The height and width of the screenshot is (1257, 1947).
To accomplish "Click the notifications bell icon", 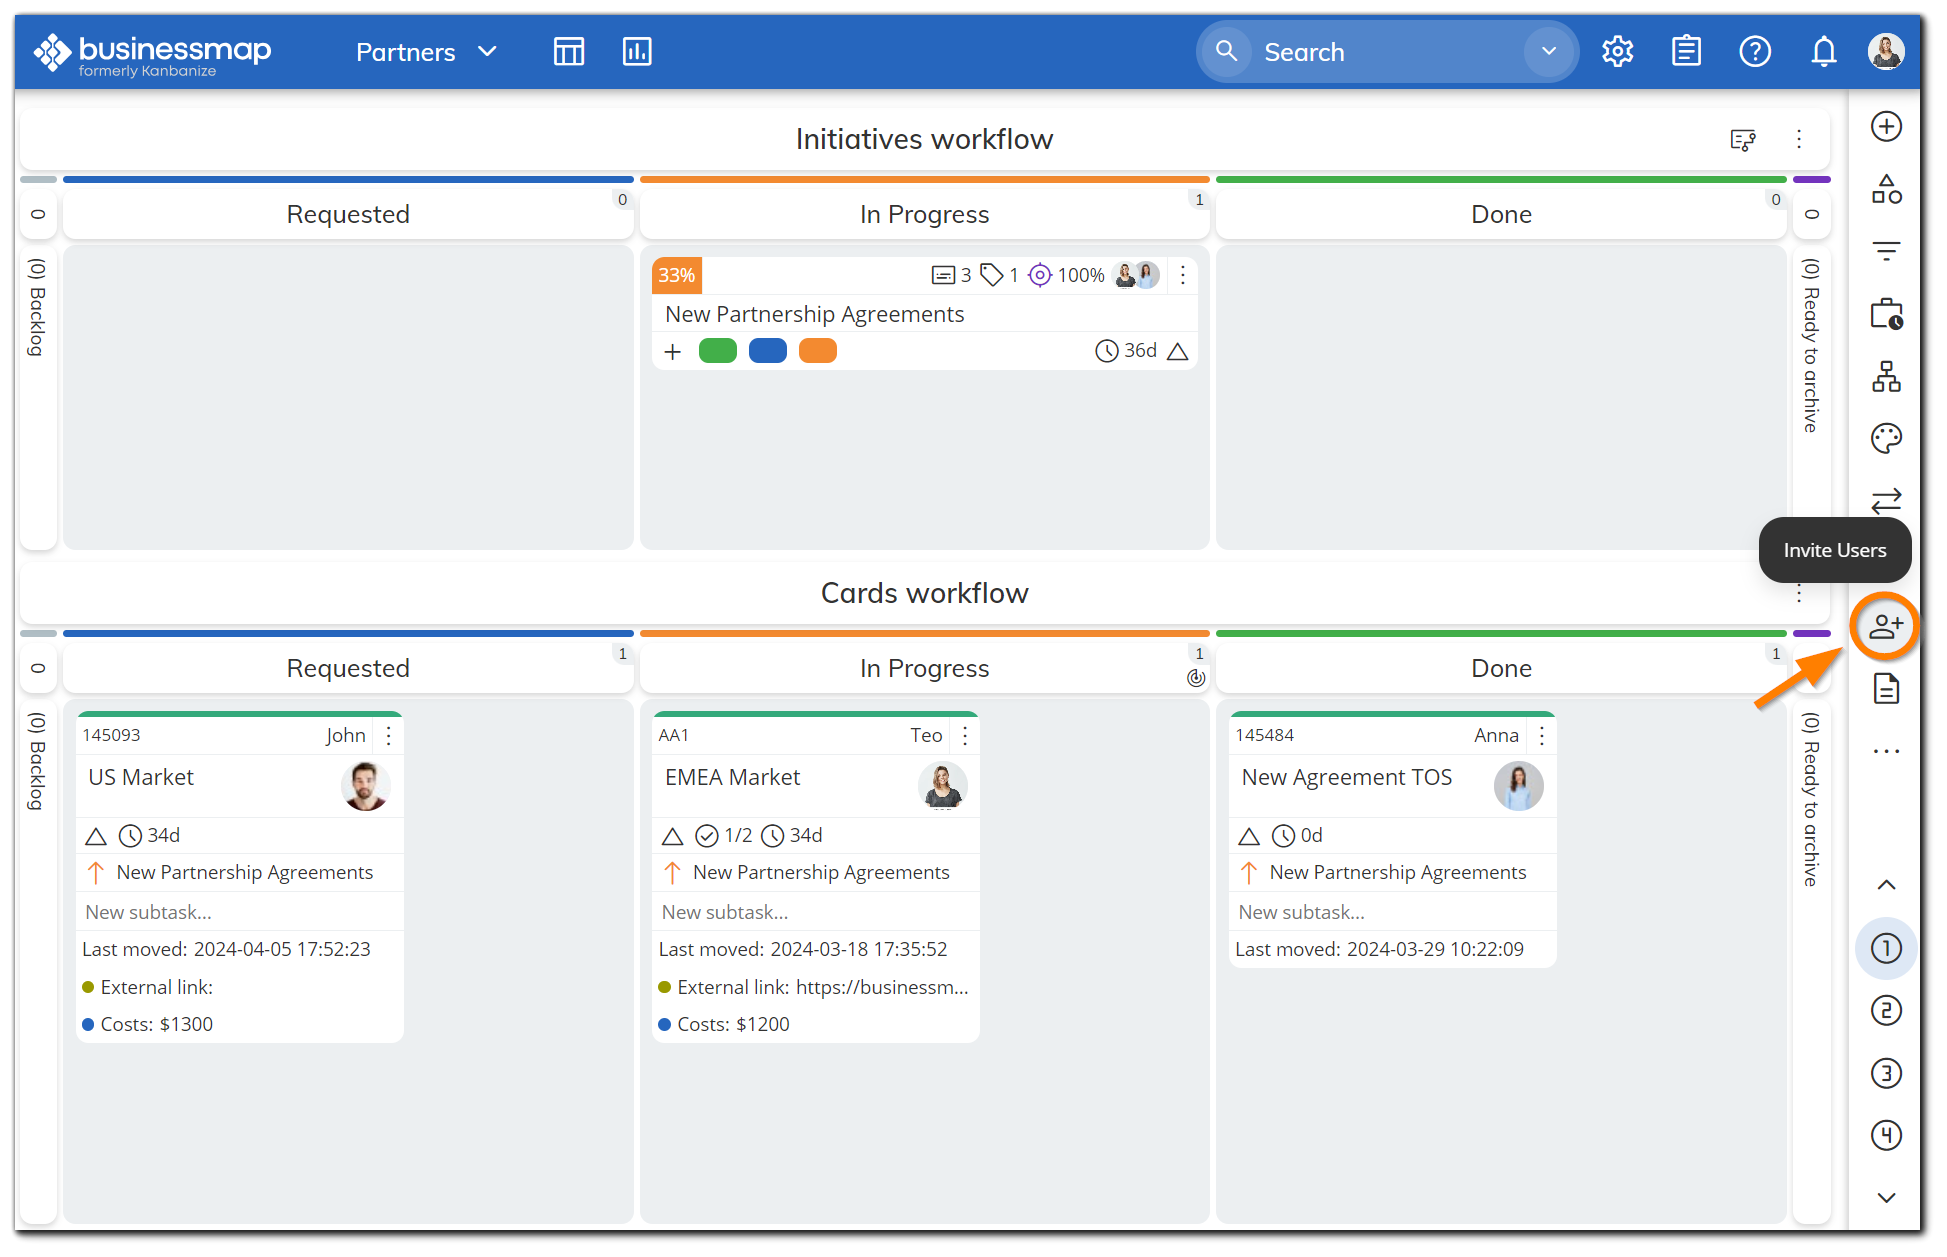I will pyautogui.click(x=1823, y=51).
